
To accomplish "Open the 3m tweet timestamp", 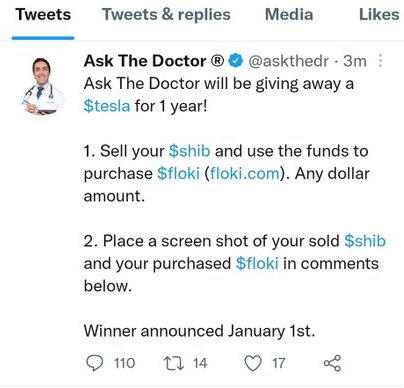I will 355,61.
